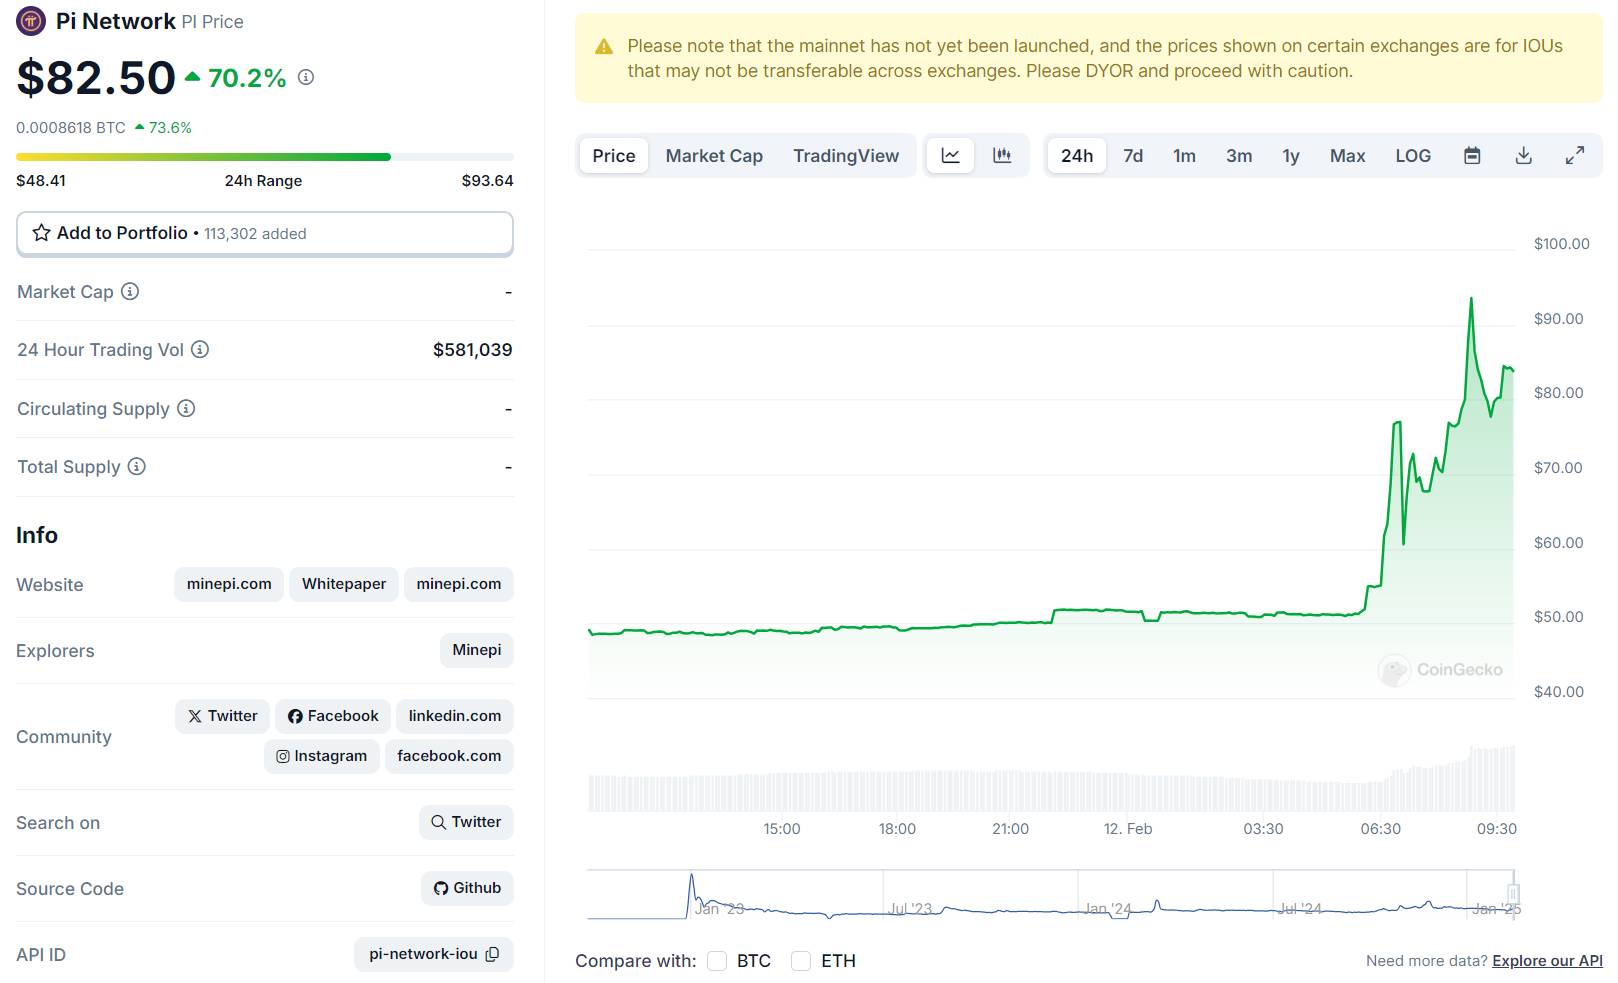The width and height of the screenshot is (1618, 983).
Task: Download chart data icon
Action: point(1523,156)
